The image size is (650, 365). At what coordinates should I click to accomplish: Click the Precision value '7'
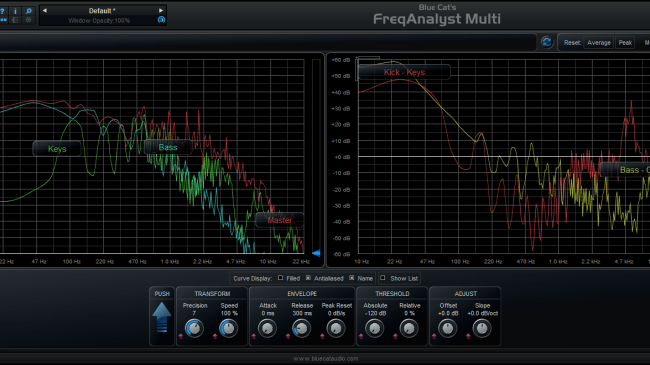click(x=194, y=313)
